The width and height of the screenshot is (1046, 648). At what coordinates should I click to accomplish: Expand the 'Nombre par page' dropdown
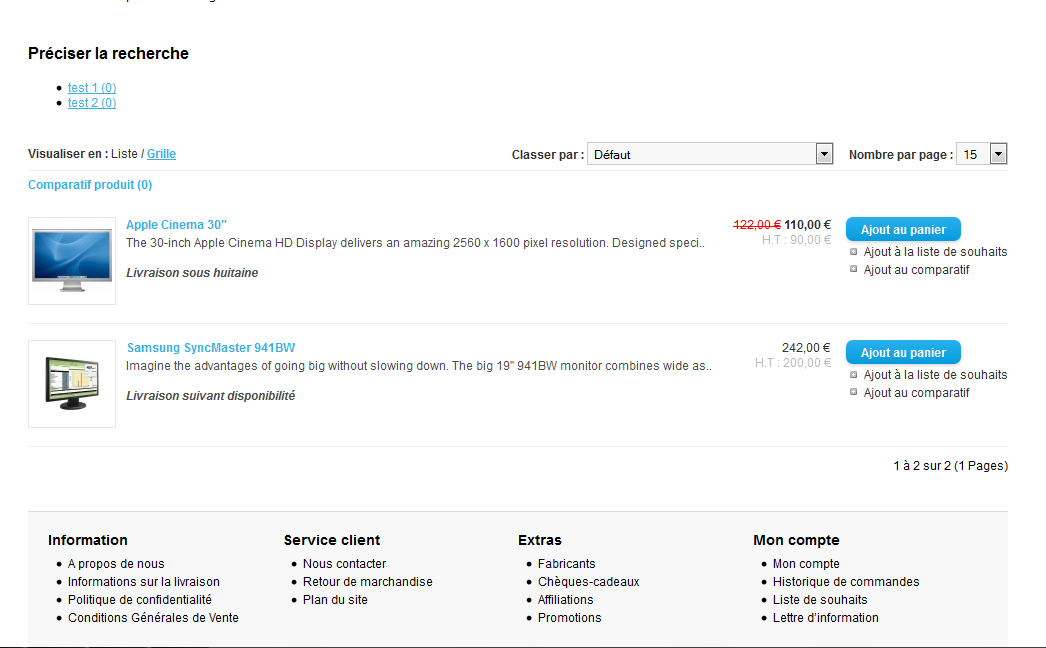981,154
